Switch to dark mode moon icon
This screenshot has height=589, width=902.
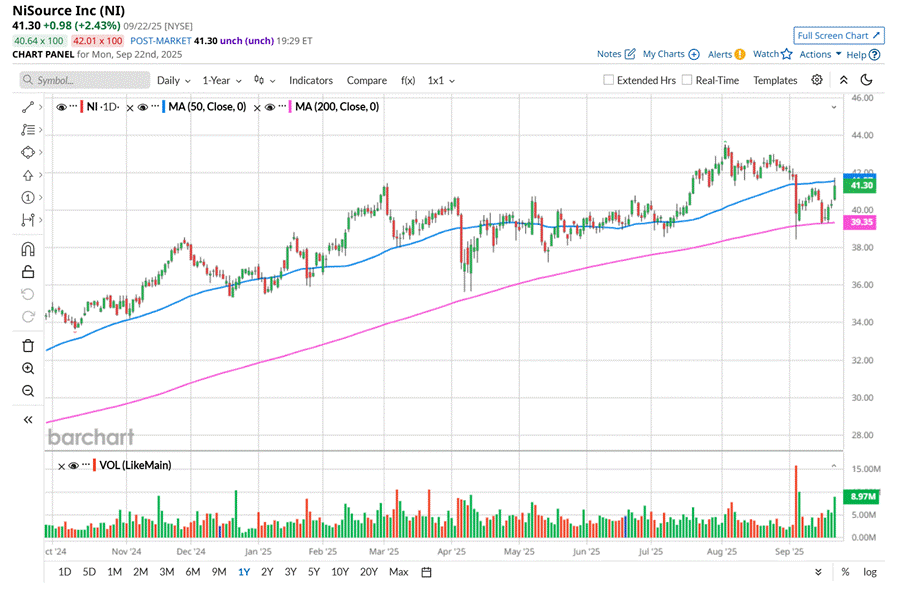pos(866,80)
